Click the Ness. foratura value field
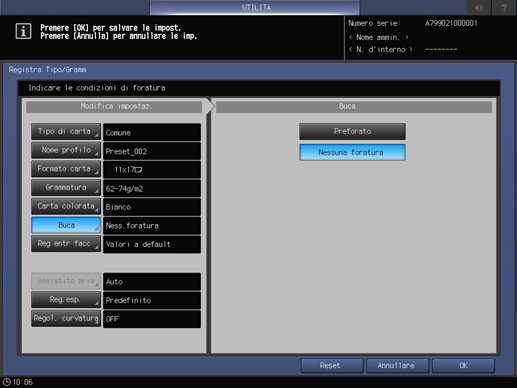The height and width of the screenshot is (388, 517). pyautogui.click(x=152, y=226)
